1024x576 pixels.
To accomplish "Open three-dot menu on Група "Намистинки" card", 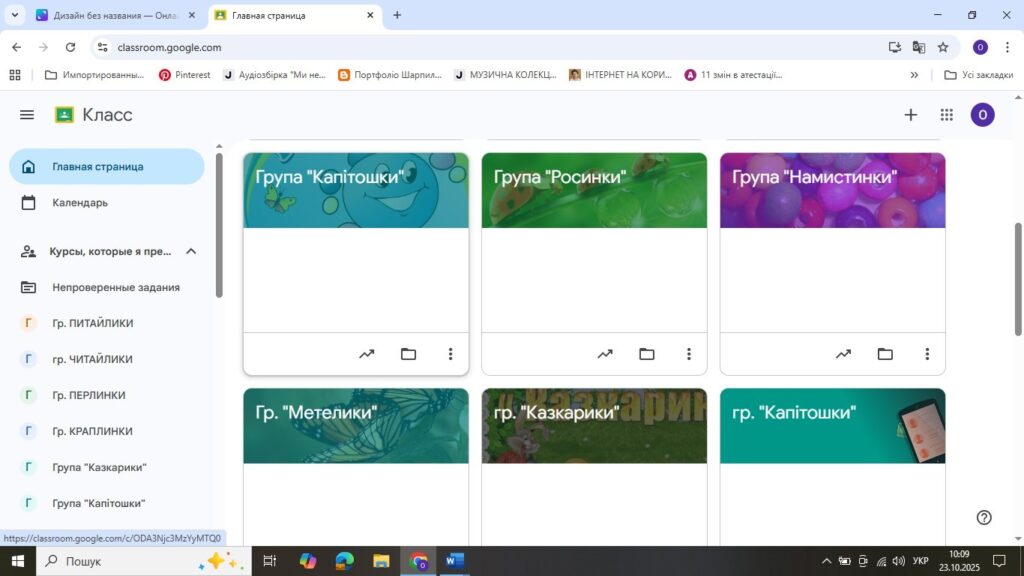I will [927, 354].
